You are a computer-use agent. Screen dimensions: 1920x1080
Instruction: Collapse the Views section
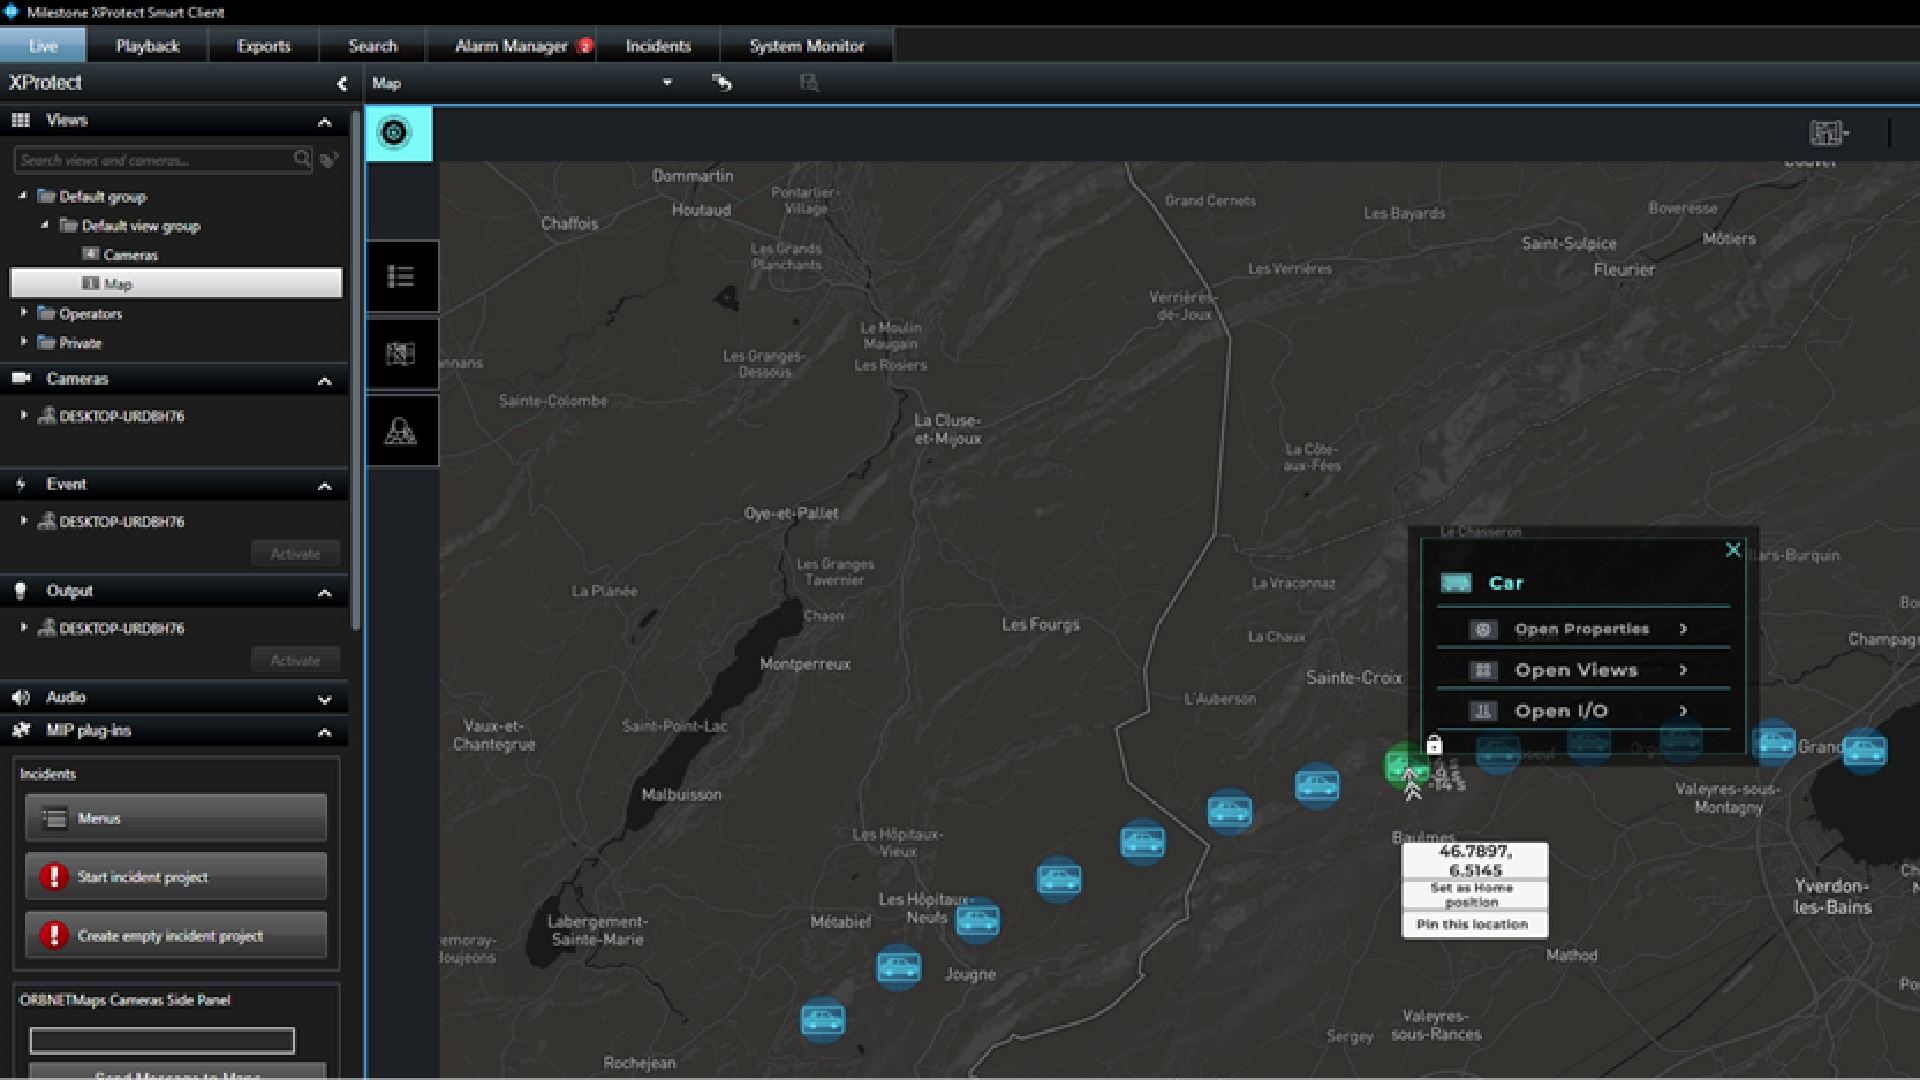coord(324,122)
